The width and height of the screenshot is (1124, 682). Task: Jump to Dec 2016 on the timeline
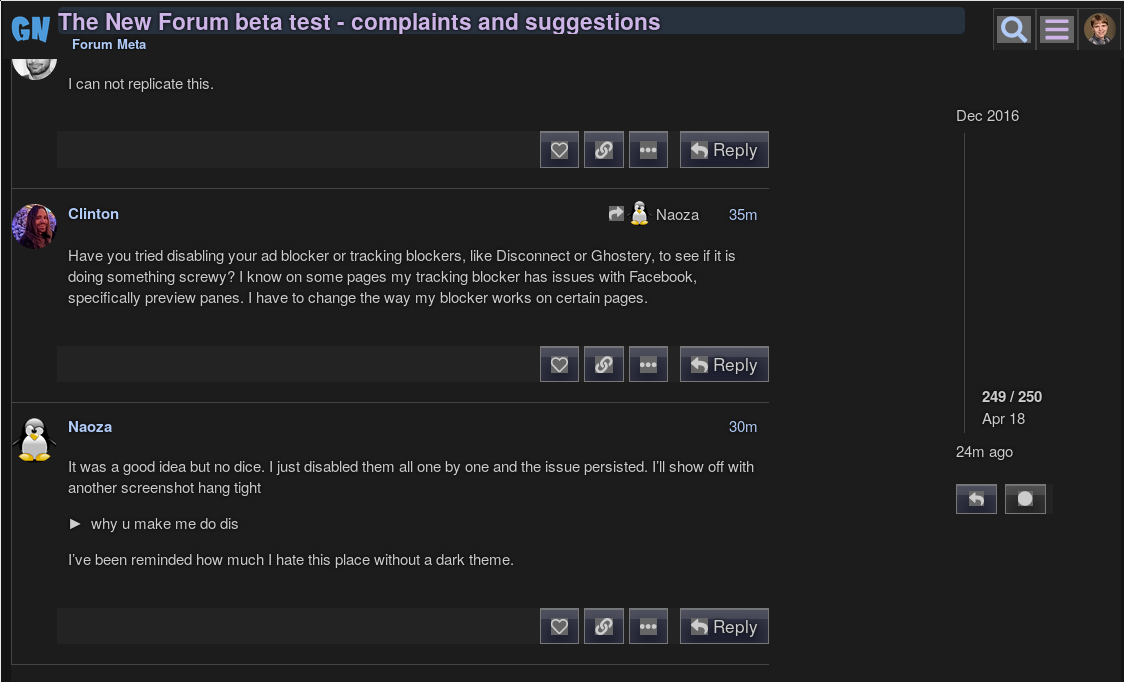[x=987, y=116]
